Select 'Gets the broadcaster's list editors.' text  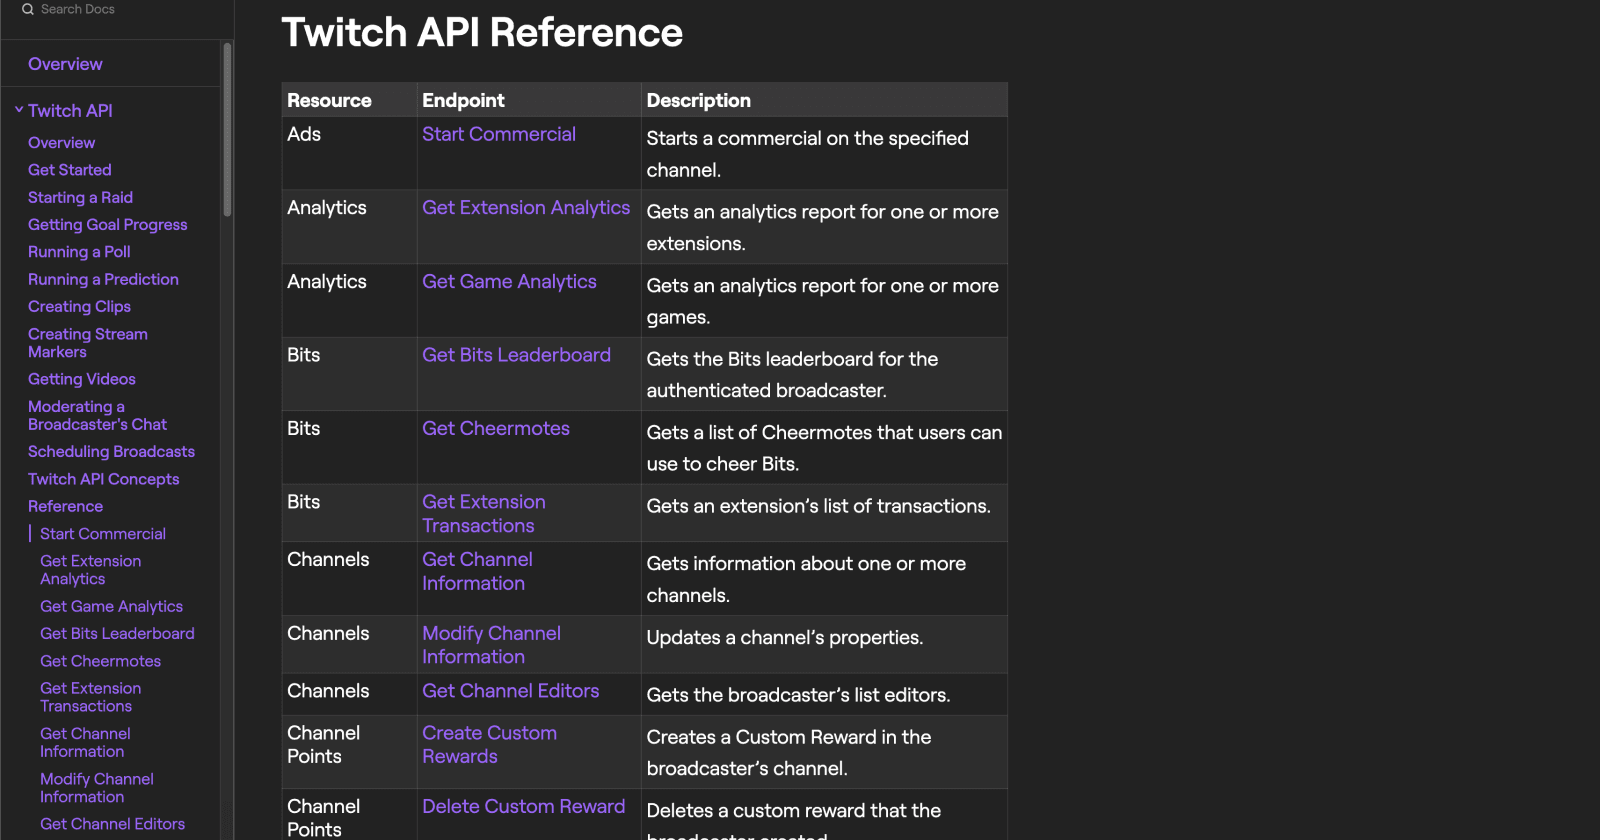pyautogui.click(x=798, y=695)
